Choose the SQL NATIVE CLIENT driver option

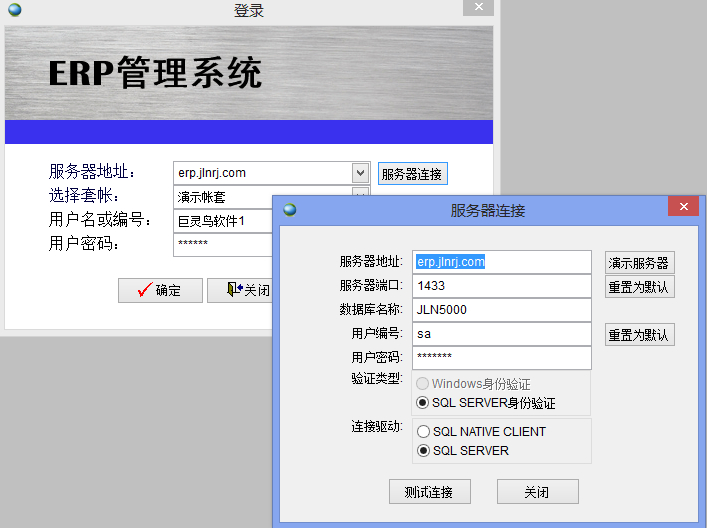[424, 432]
